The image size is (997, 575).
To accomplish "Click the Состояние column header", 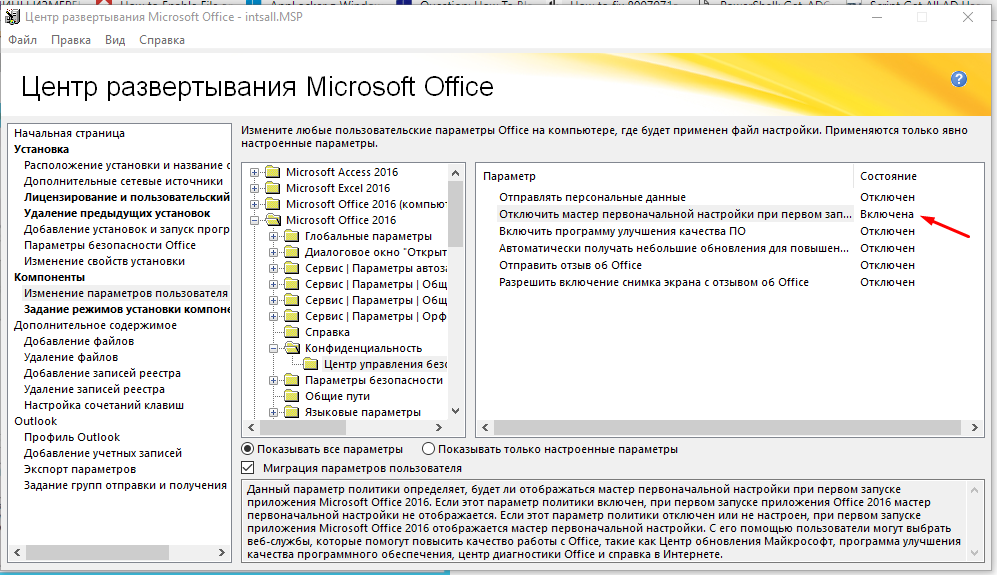I will 888,176.
